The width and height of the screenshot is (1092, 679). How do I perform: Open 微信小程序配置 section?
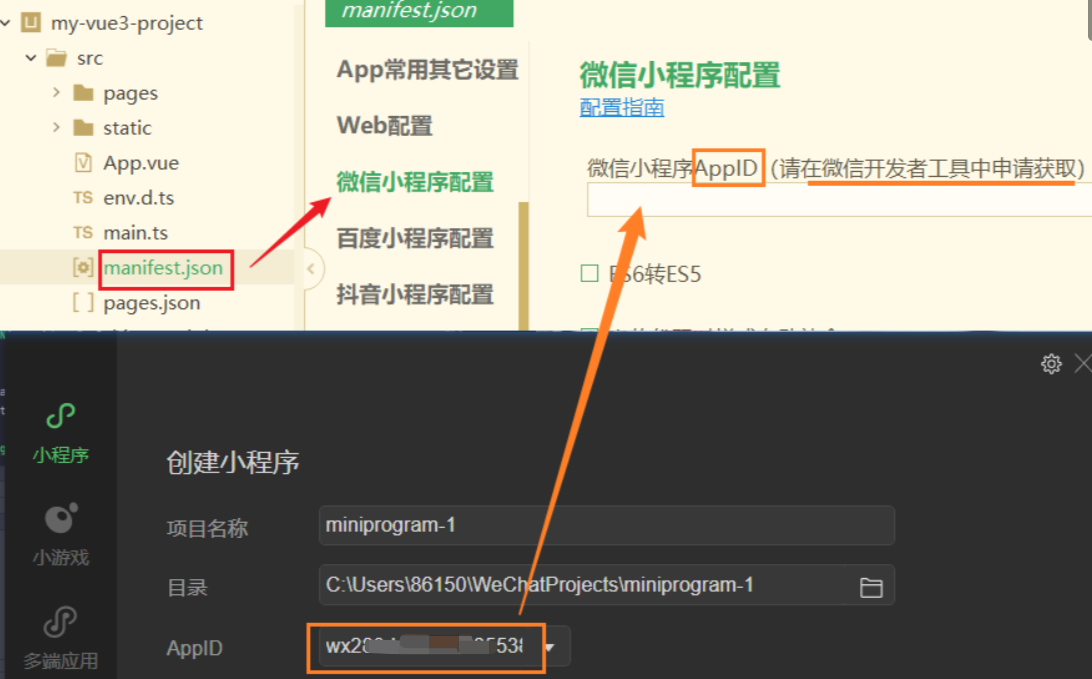(415, 182)
